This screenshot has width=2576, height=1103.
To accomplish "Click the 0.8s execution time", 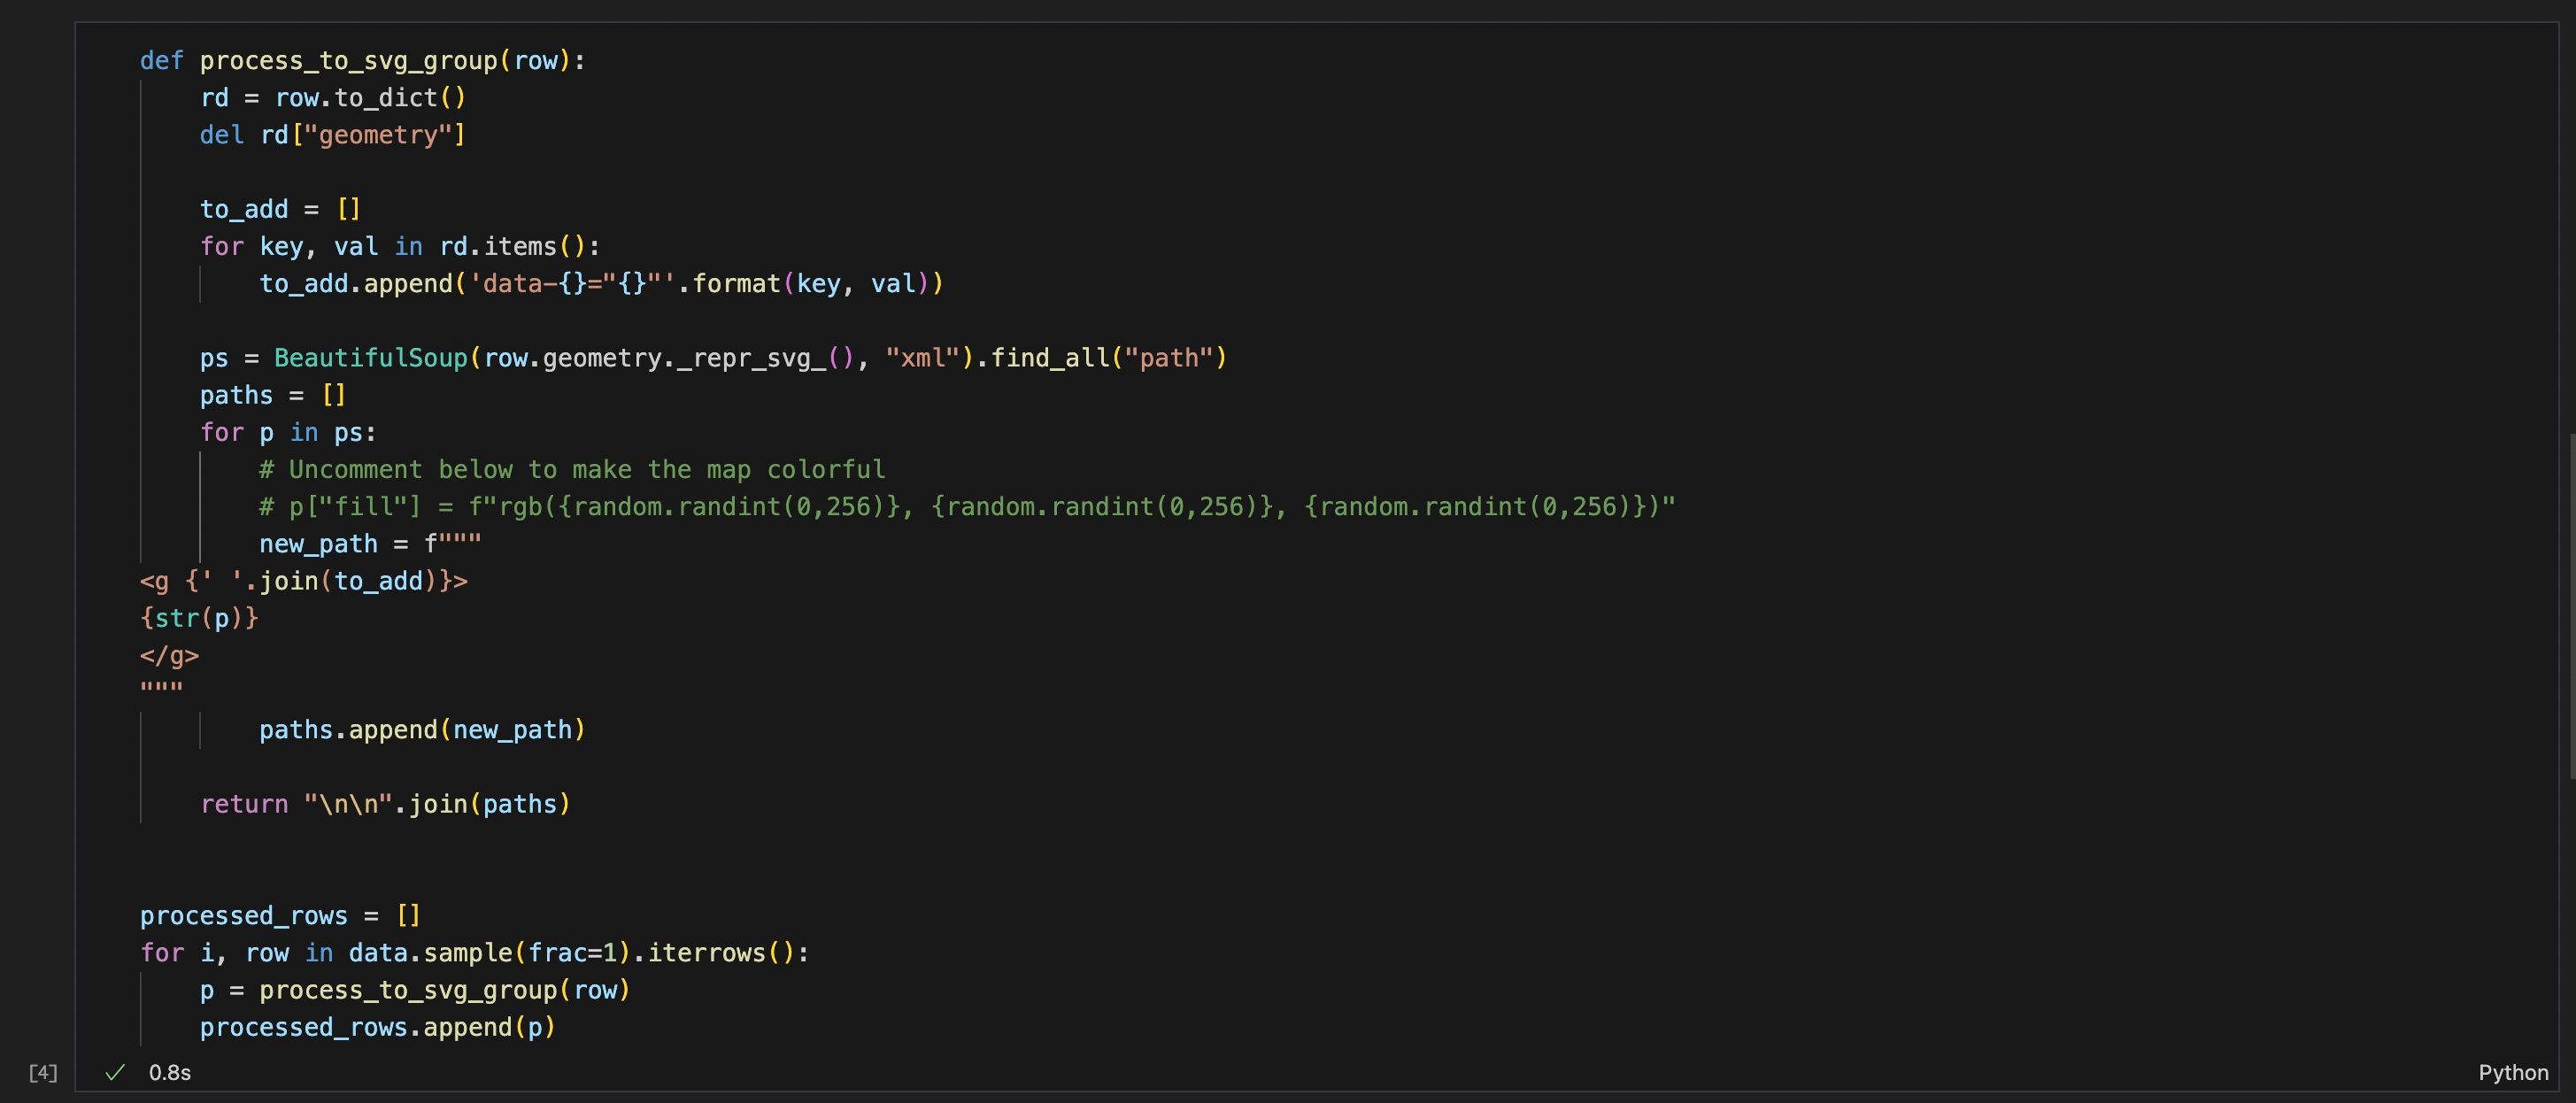I will point(170,1072).
